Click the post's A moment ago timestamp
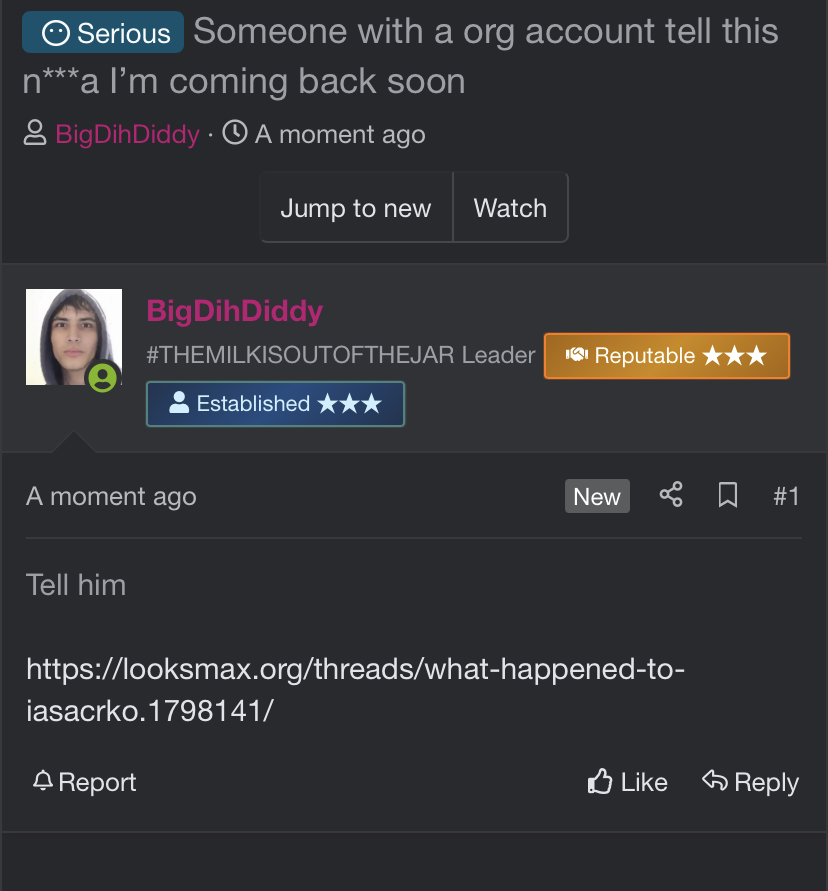Screen dimensions: 828x891 tap(111, 497)
